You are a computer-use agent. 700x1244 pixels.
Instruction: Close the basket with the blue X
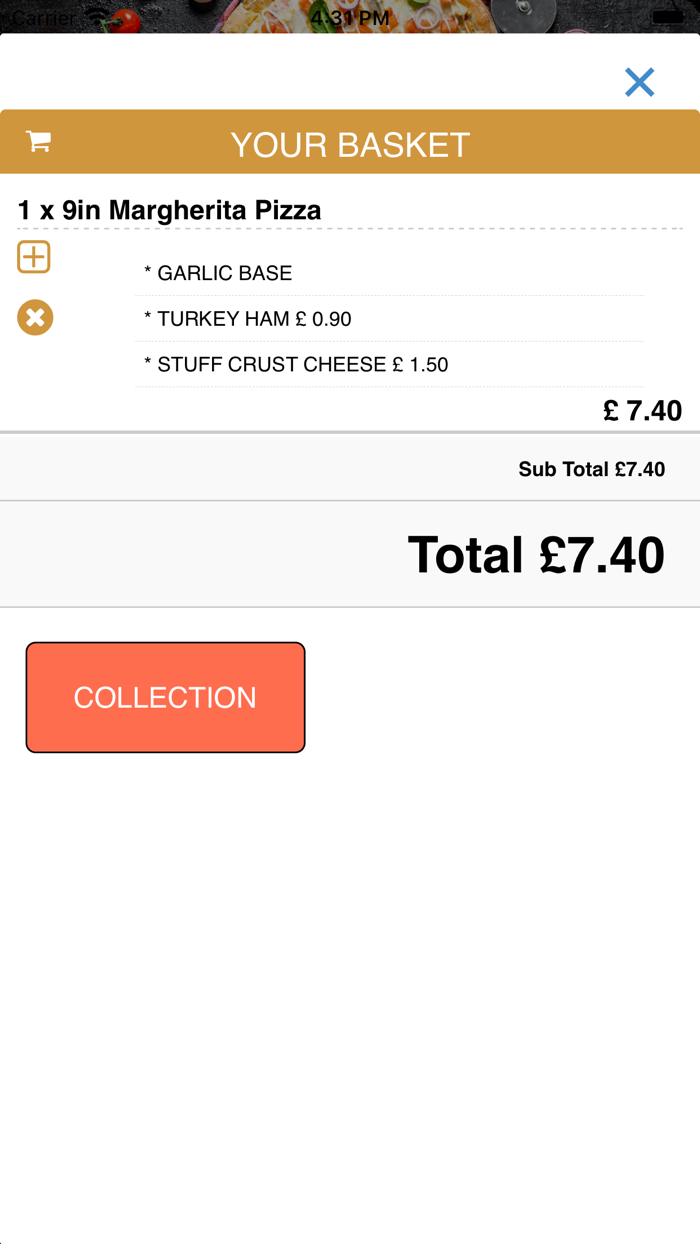639,82
